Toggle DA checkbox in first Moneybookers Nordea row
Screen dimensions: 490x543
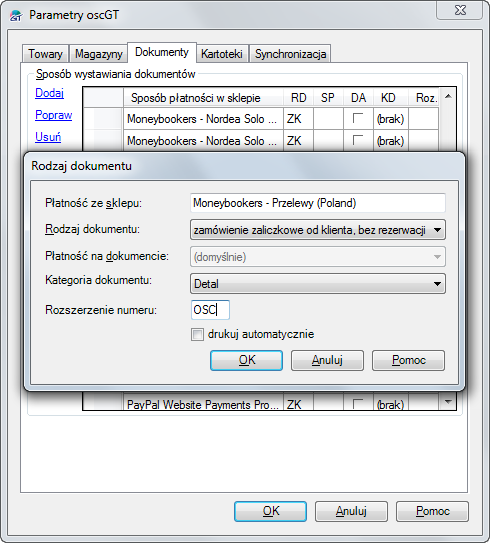pyautogui.click(x=358, y=118)
